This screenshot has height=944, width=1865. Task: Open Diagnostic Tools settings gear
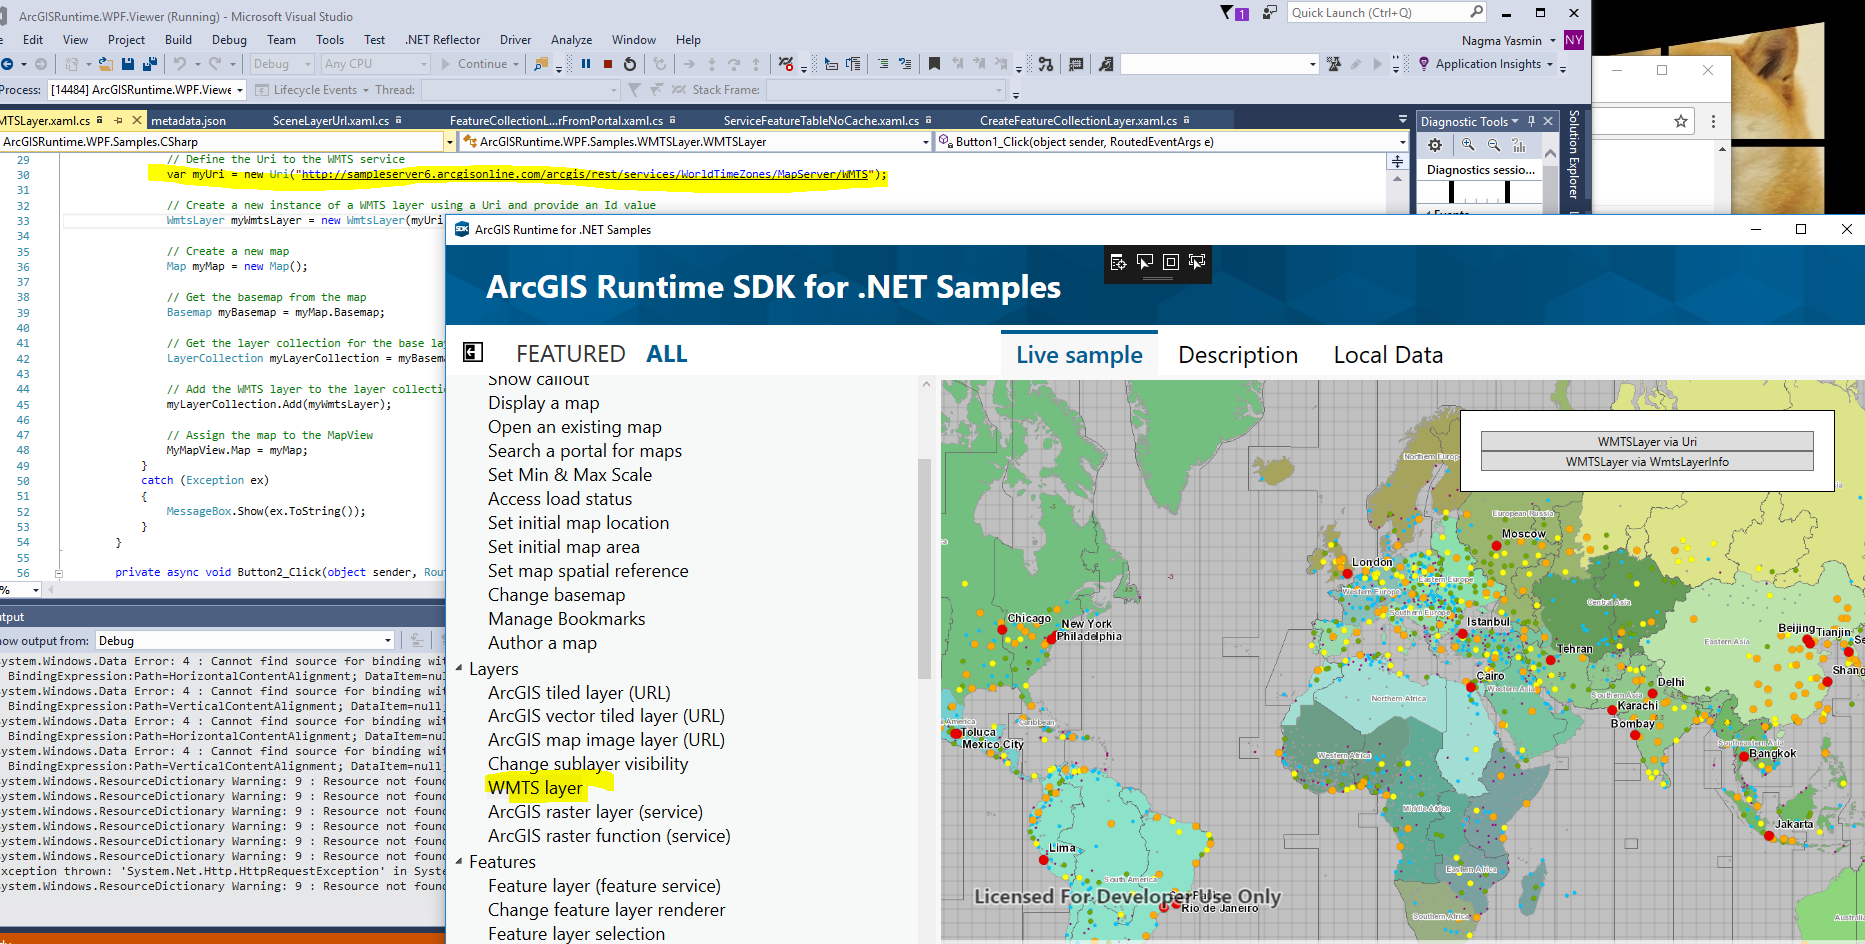[x=1435, y=145]
